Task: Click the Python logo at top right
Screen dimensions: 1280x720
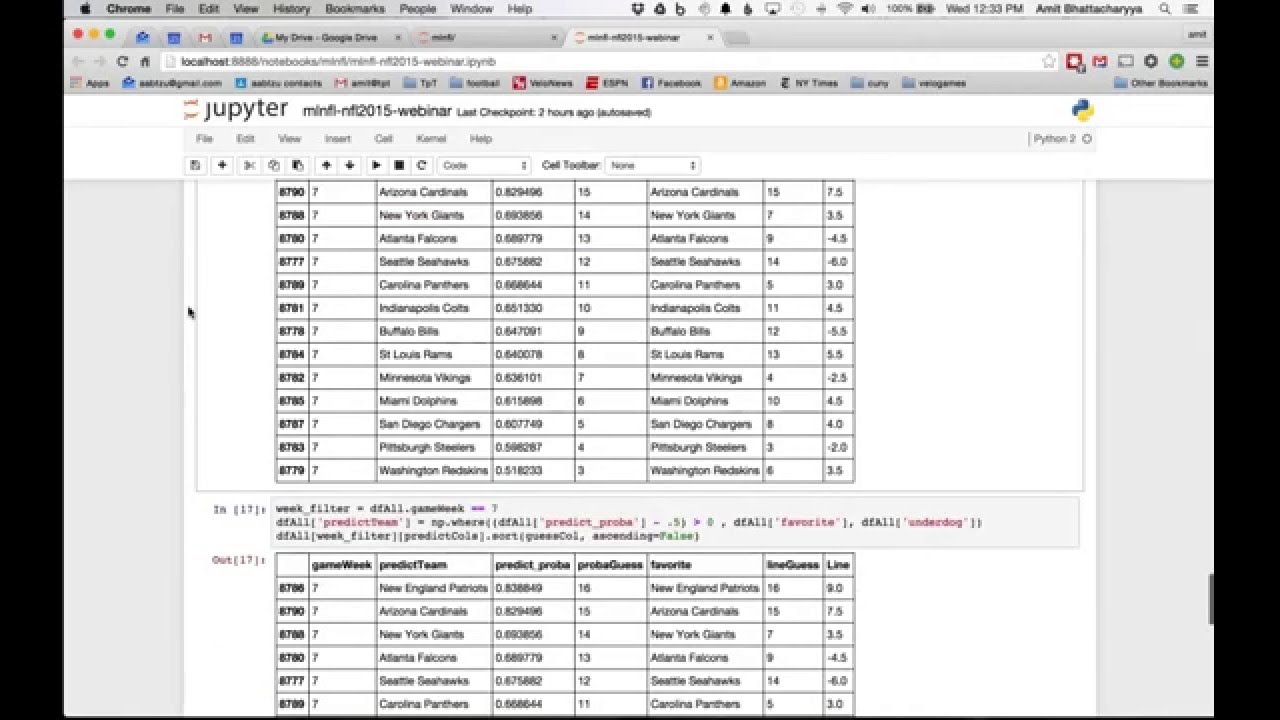Action: (x=1082, y=111)
